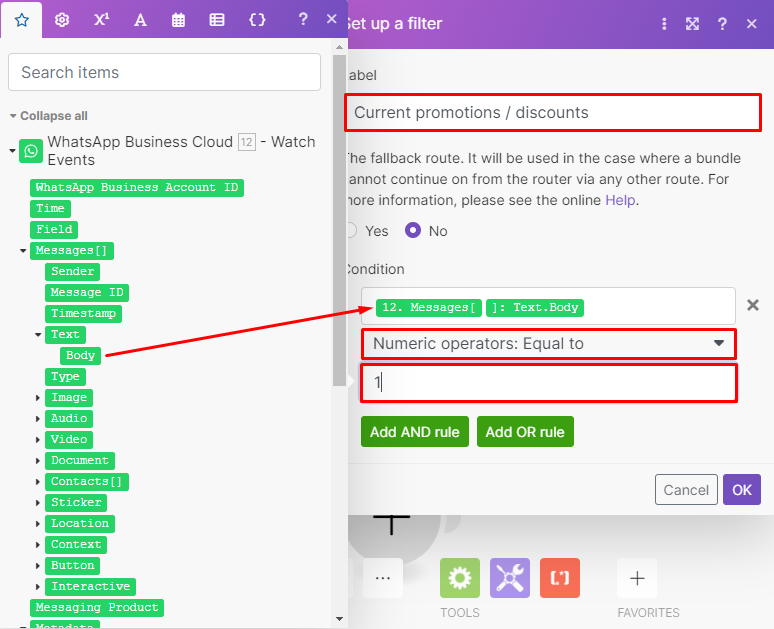
Task: Select the Messaging Product pill
Action: point(97,608)
